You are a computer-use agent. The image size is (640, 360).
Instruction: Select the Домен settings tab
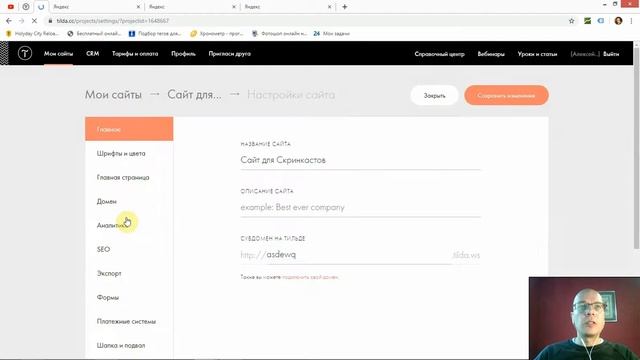click(x=129, y=202)
